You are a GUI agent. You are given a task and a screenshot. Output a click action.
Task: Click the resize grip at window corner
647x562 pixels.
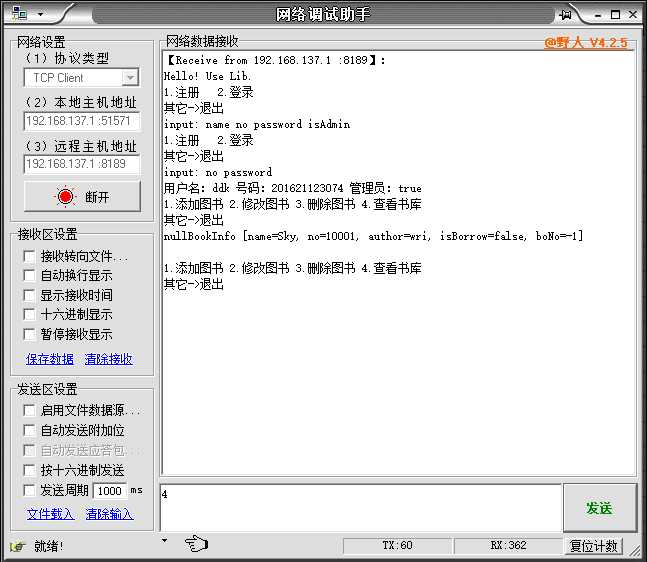point(634,550)
